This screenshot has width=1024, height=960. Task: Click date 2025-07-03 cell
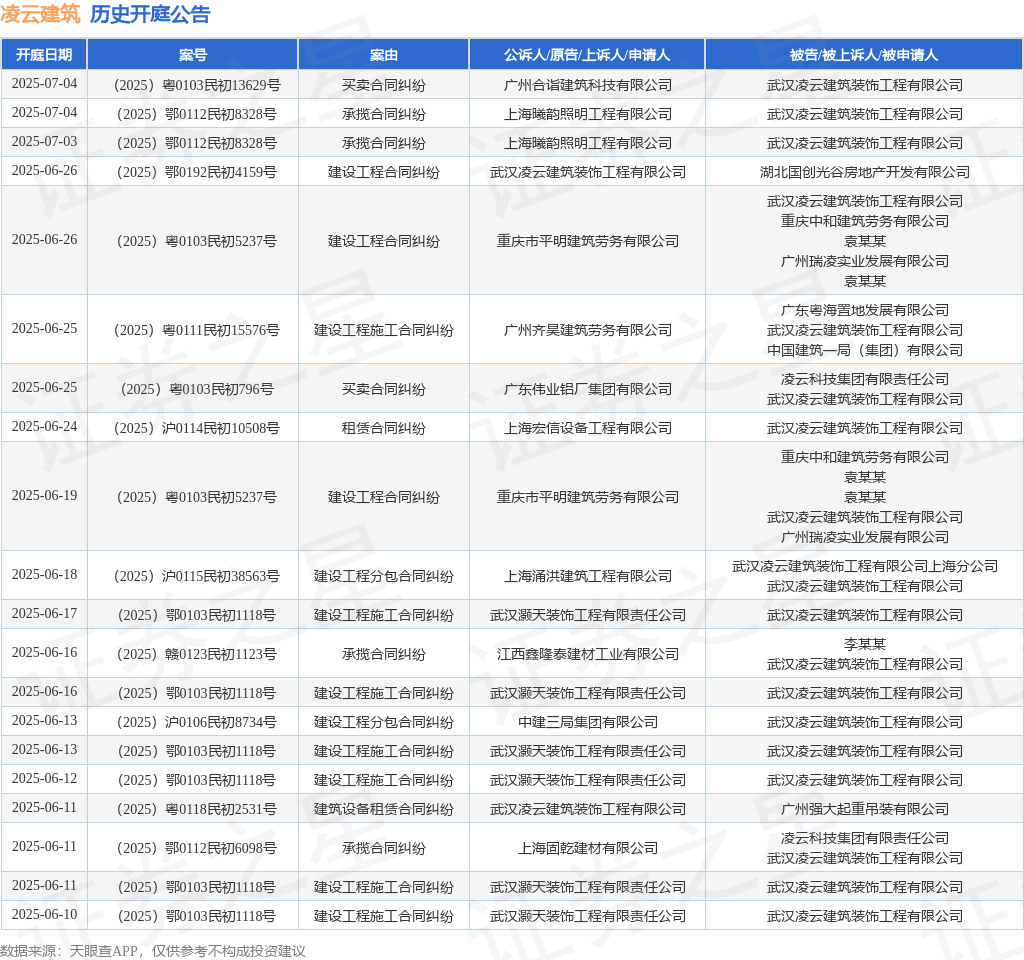point(44,142)
